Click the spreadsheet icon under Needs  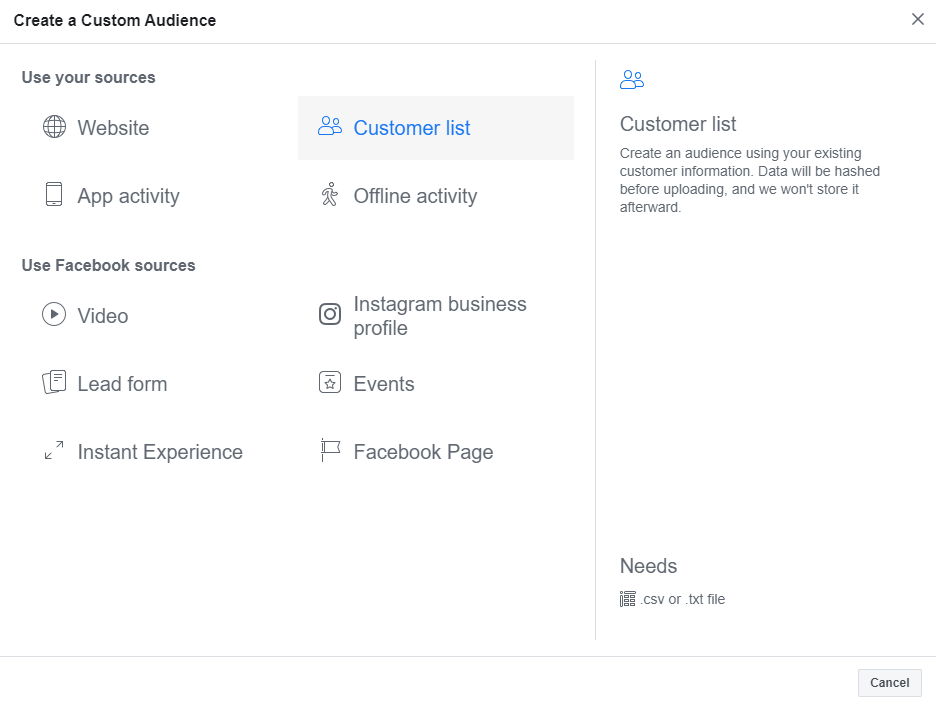tap(628, 599)
